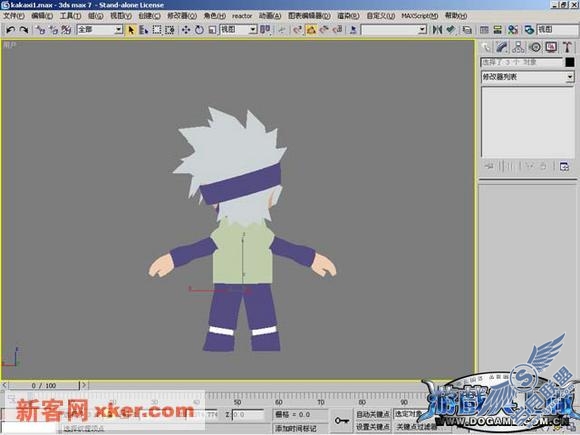The image size is (580, 435).
Task: Switch to the Utilities hammer panel tab
Action: click(567, 47)
